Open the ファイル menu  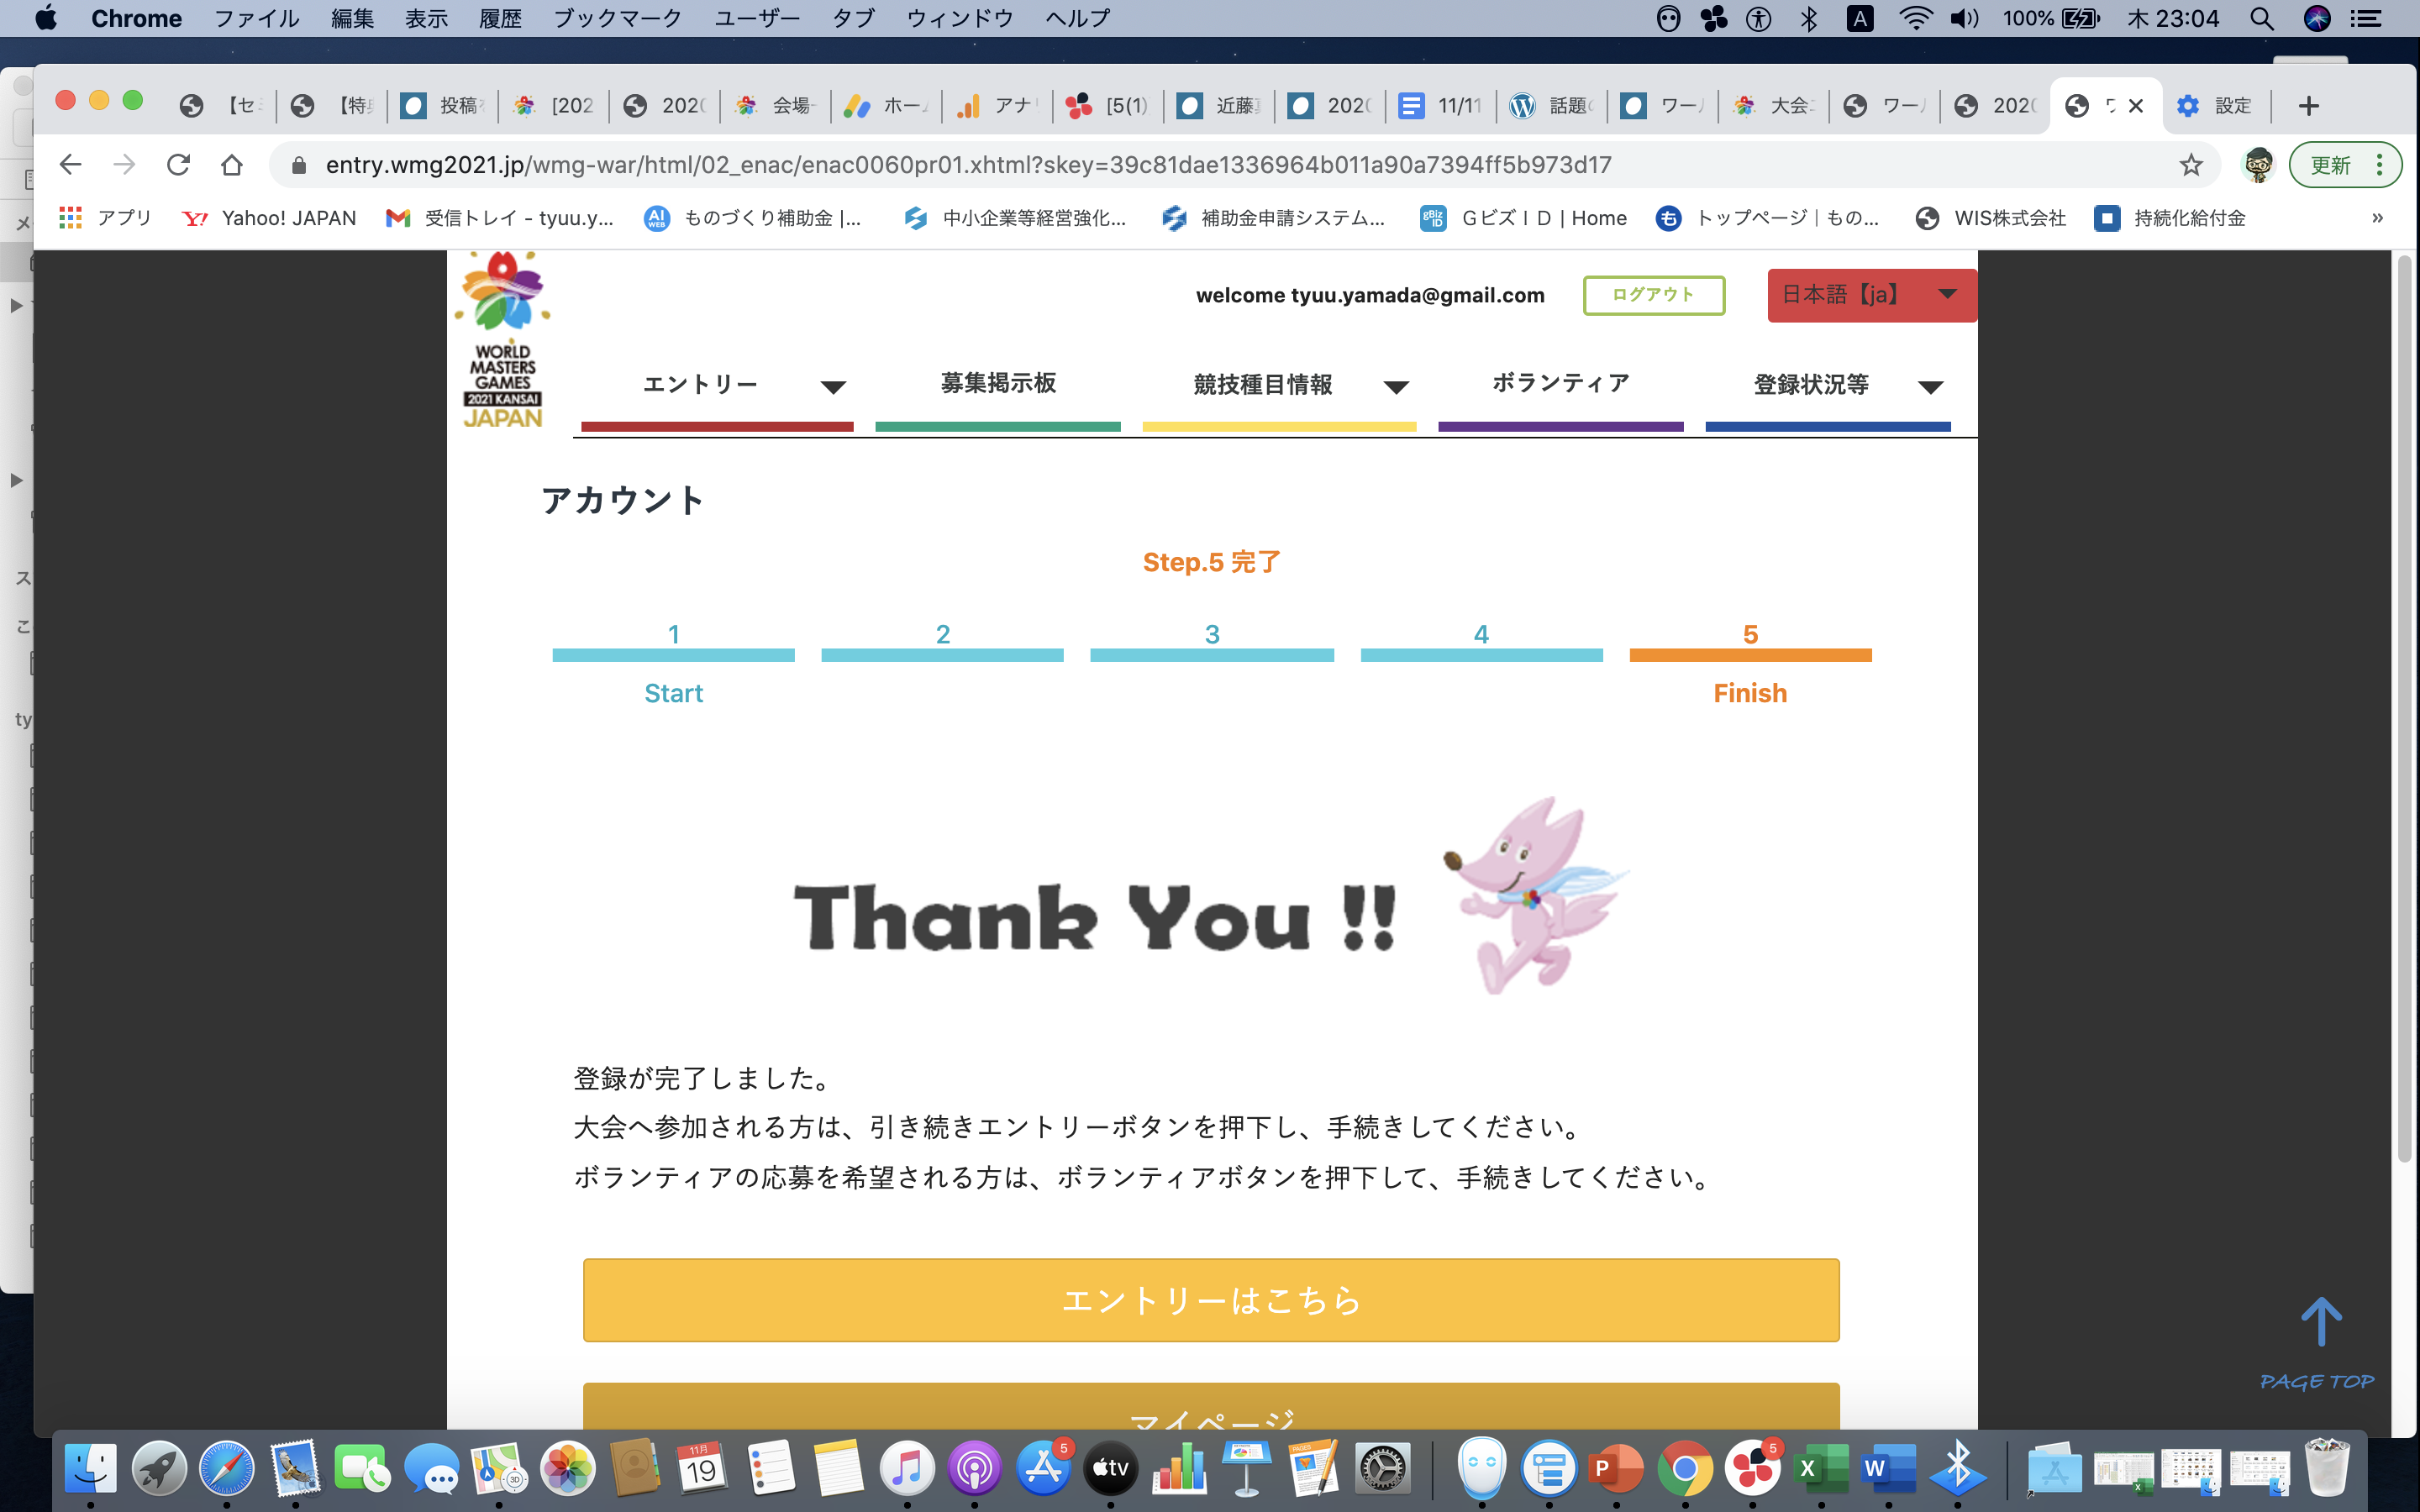tap(257, 18)
